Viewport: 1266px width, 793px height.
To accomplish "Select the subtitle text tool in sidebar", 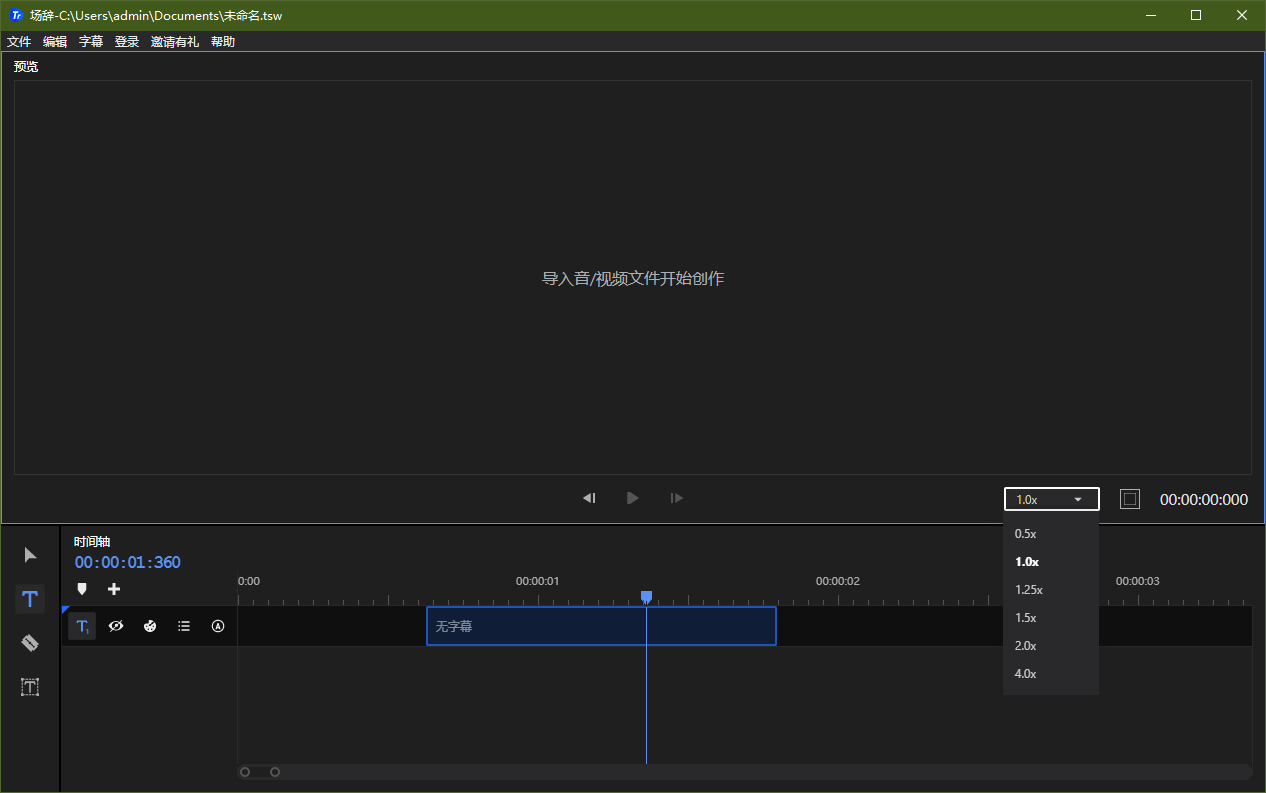I will [29, 598].
